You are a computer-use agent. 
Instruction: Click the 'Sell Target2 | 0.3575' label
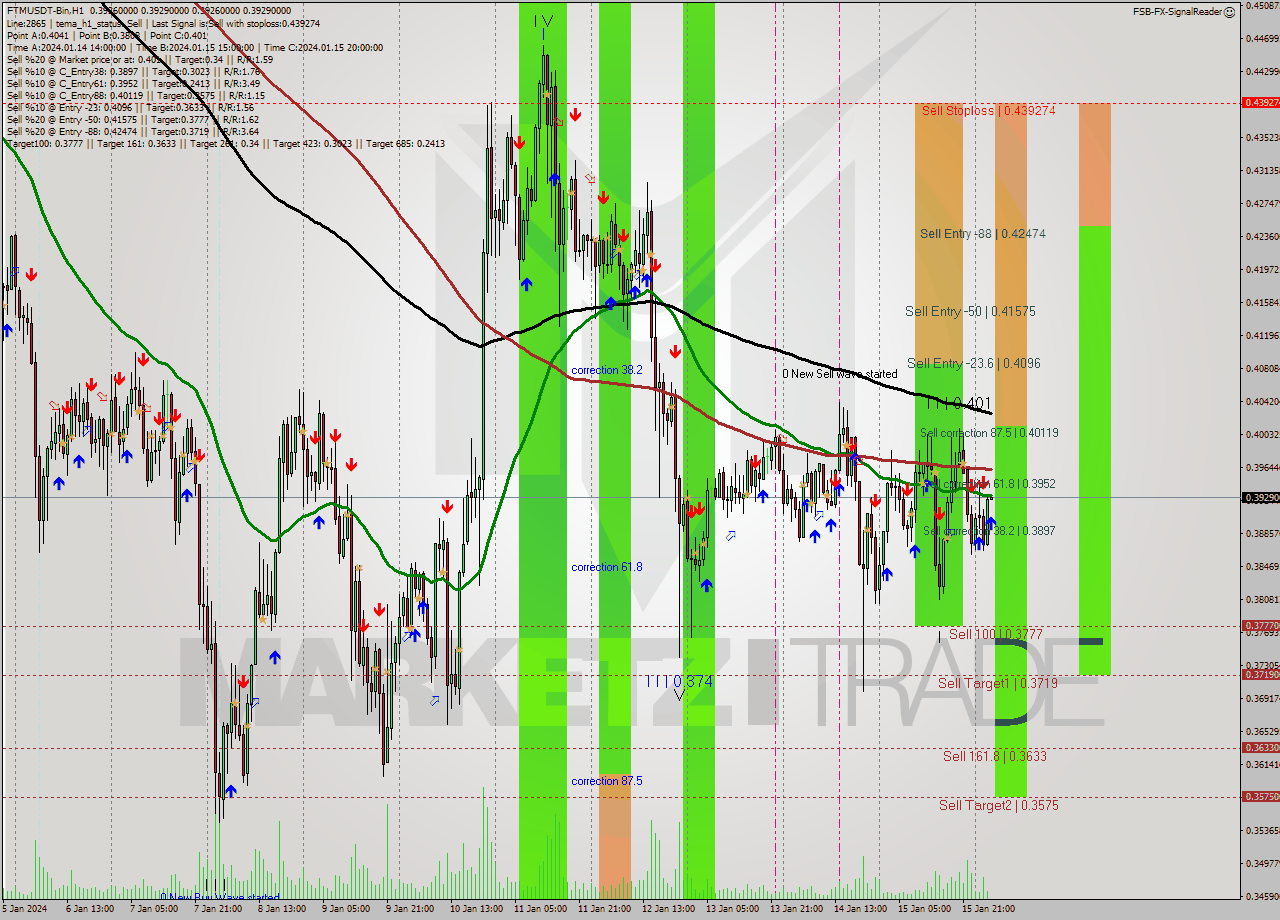tap(998, 805)
